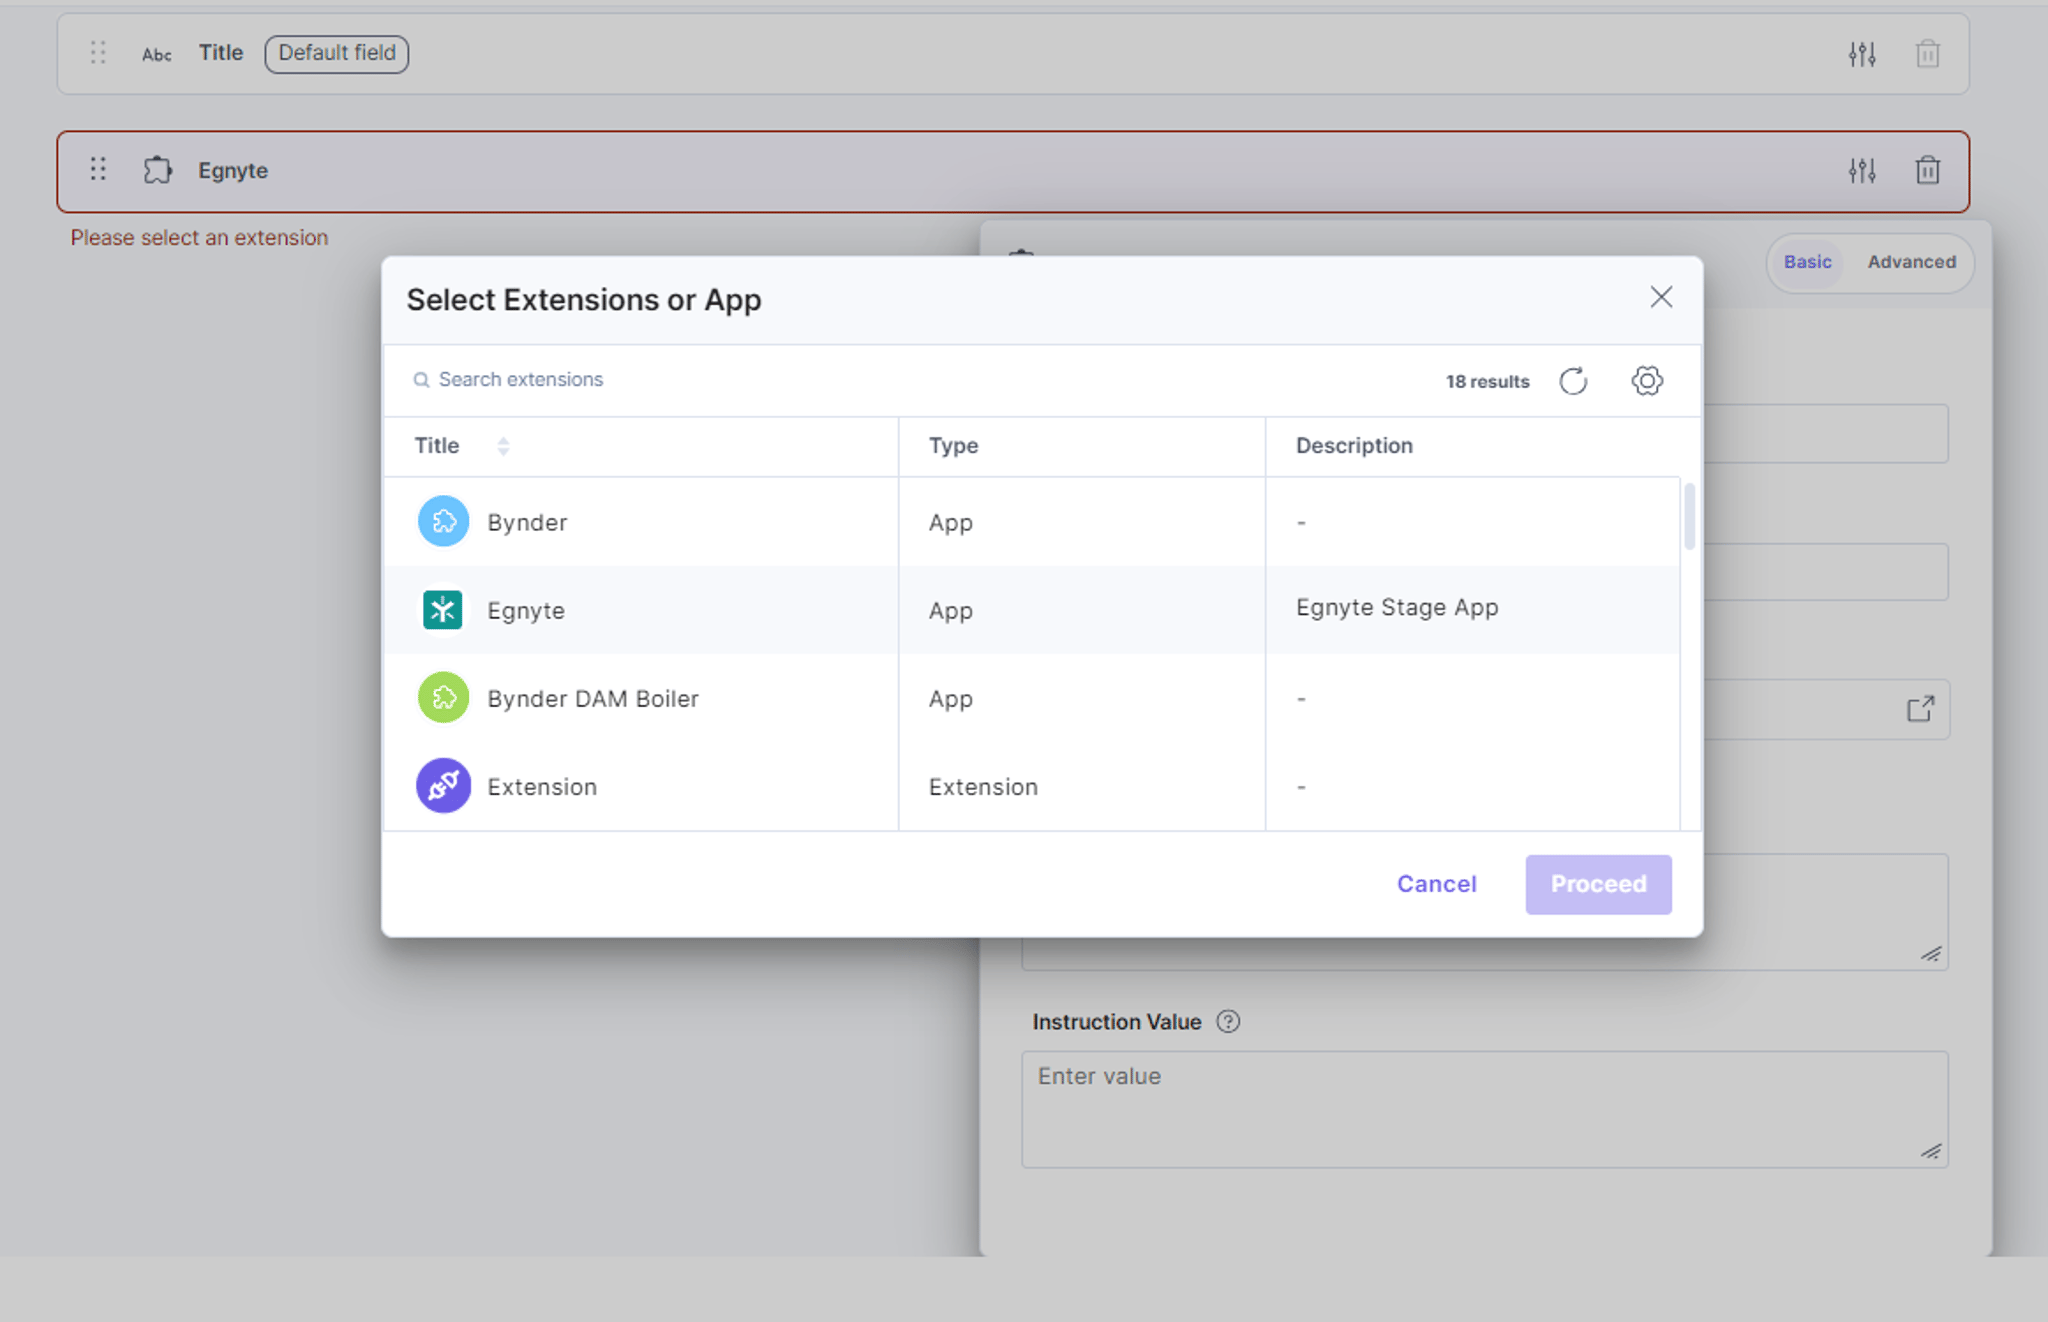Viewport: 2048px width, 1322px height.
Task: Click the drag handle of Title field
Action: point(98,53)
